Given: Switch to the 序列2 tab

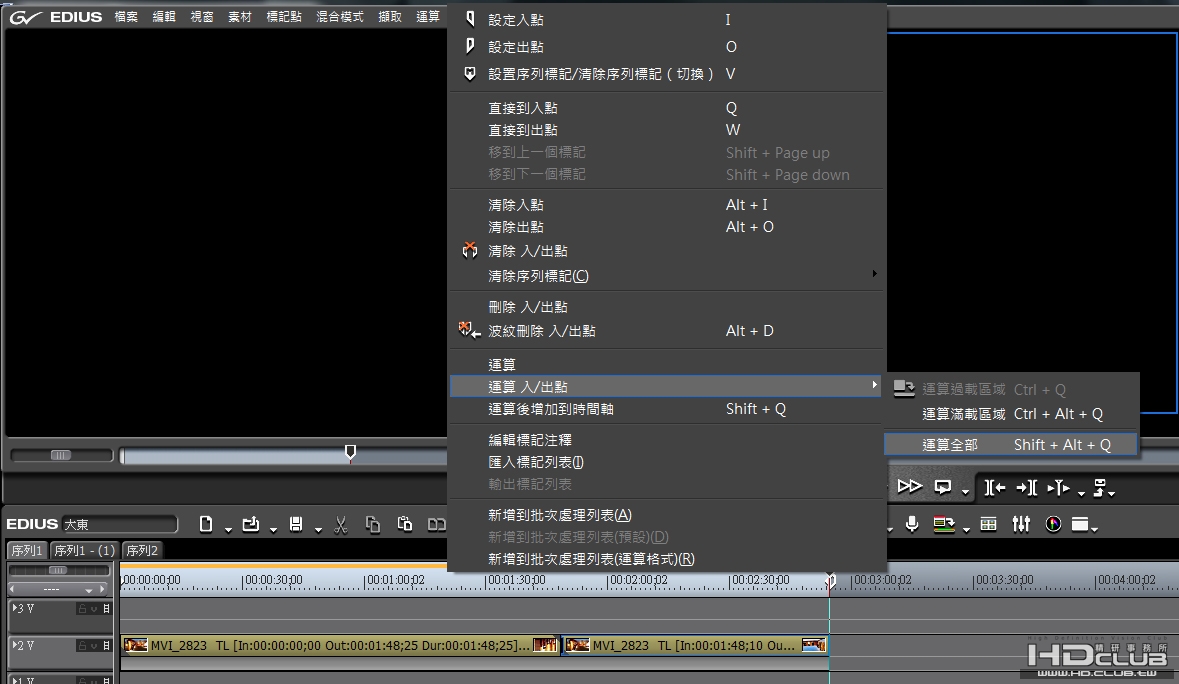Looking at the screenshot, I should pos(142,550).
